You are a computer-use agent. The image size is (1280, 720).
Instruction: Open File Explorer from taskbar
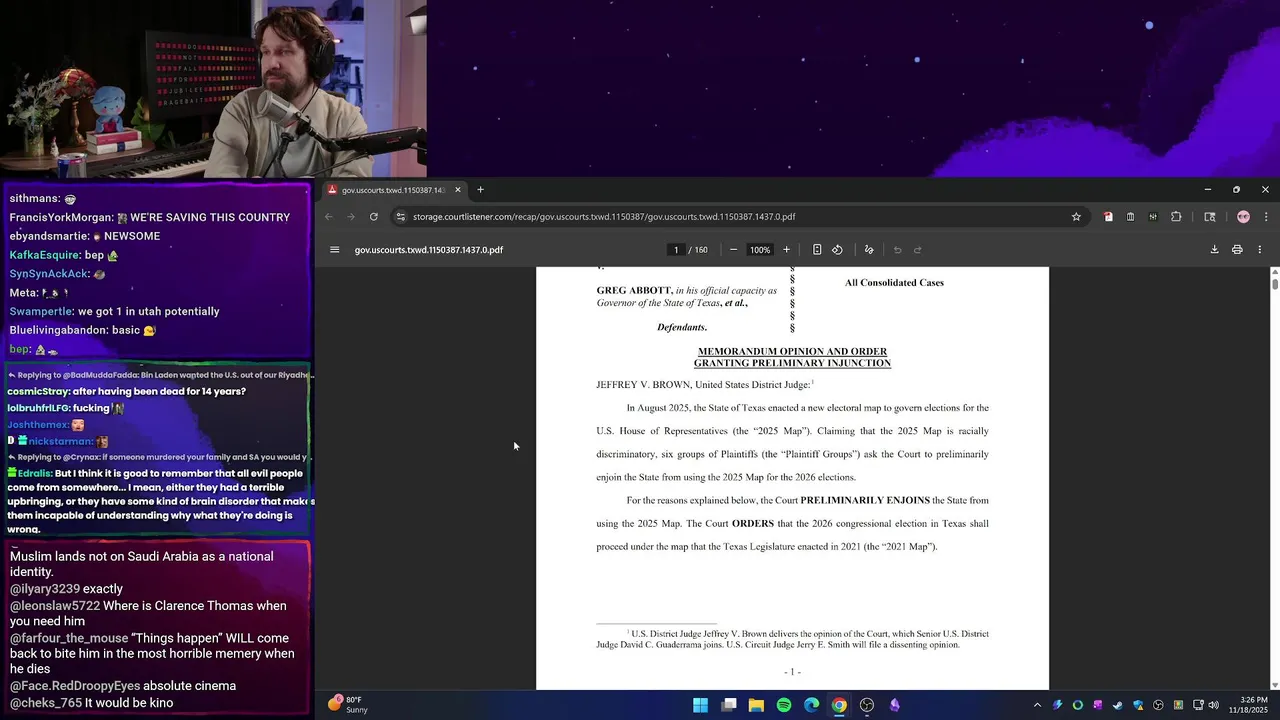pyautogui.click(x=756, y=705)
